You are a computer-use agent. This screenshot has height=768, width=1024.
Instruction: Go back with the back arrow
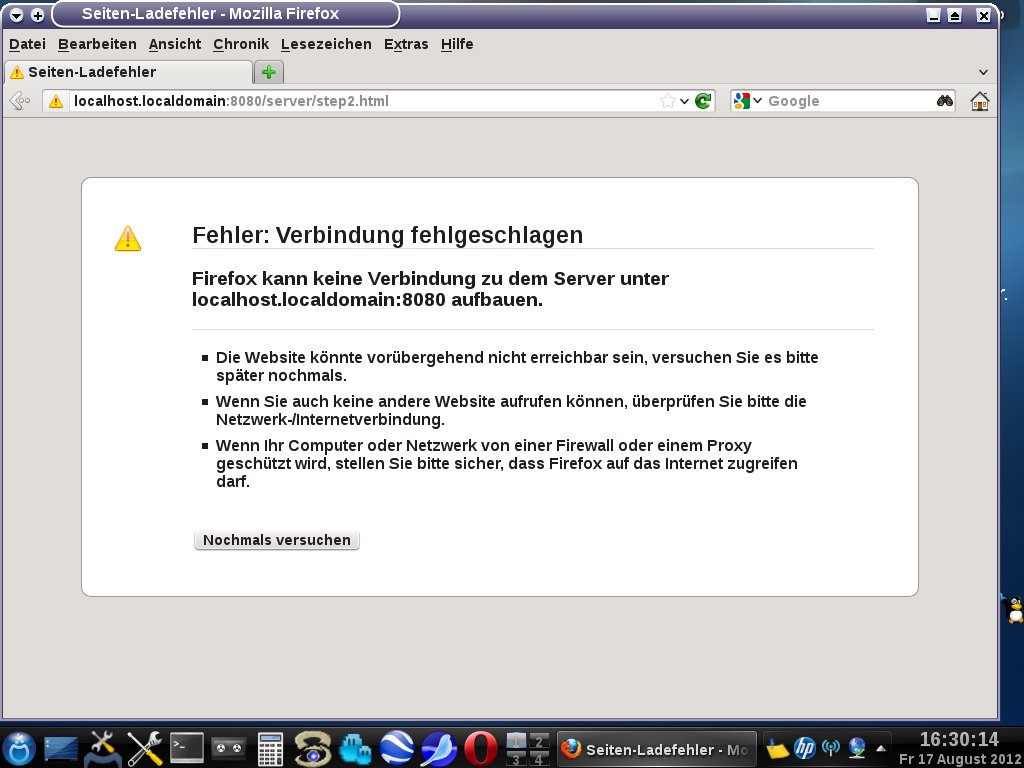(x=20, y=101)
